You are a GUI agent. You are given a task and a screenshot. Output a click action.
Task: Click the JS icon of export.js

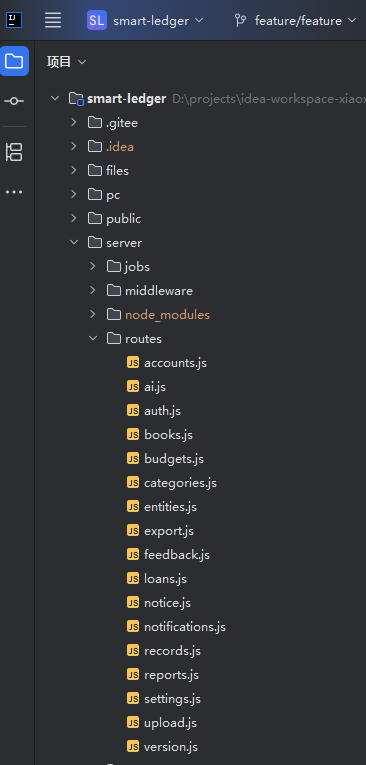point(133,530)
